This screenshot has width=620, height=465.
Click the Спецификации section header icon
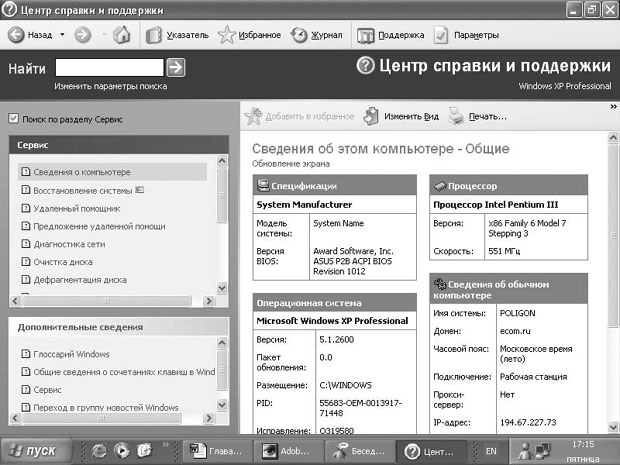coord(263,185)
